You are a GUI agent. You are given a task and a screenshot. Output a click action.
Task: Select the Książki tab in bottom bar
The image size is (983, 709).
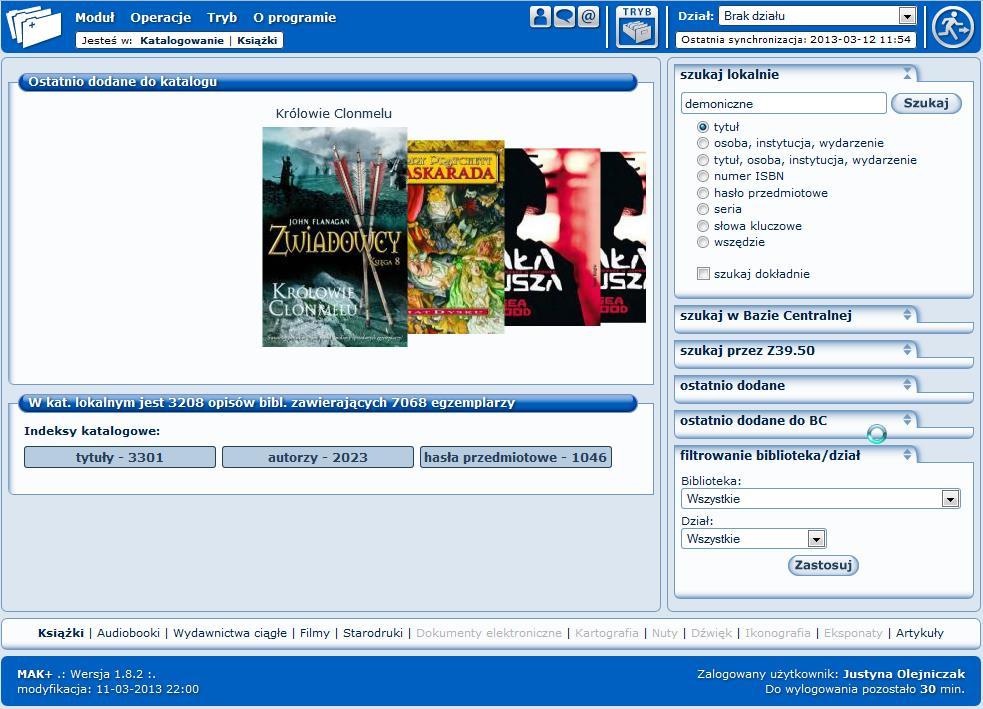click(x=61, y=633)
